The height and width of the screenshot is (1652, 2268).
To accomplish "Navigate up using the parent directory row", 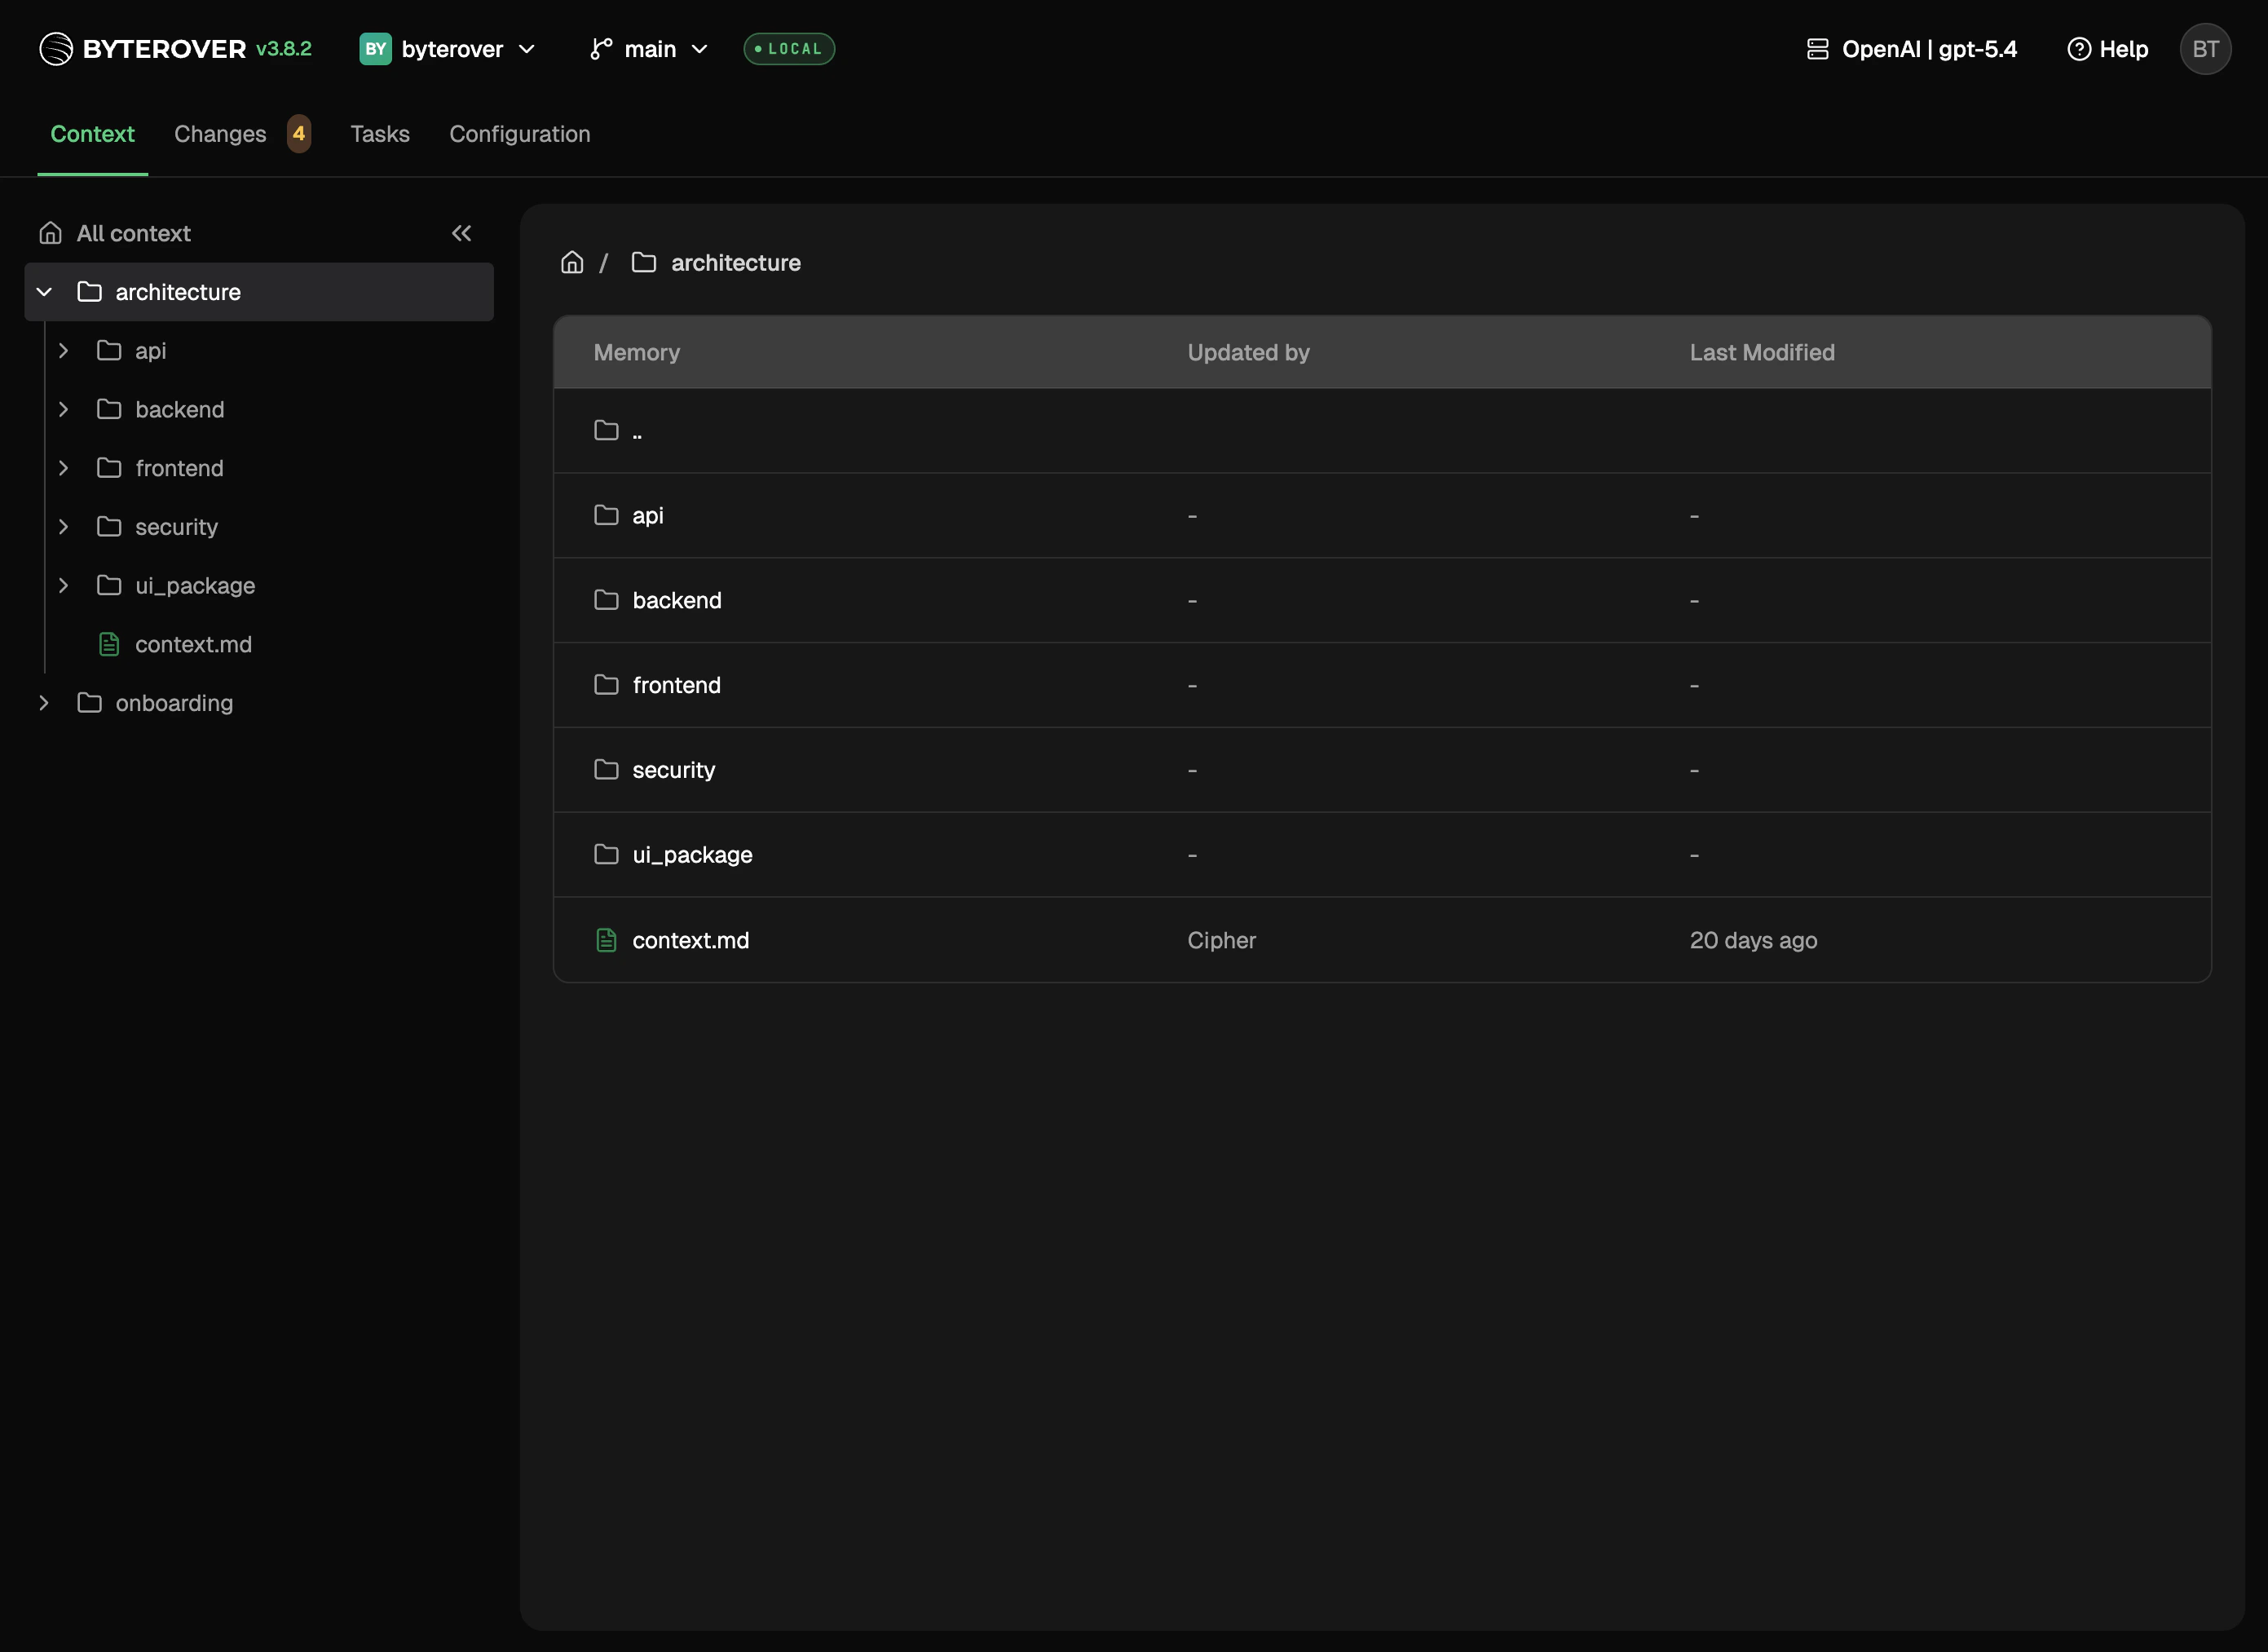I will tap(637, 430).
